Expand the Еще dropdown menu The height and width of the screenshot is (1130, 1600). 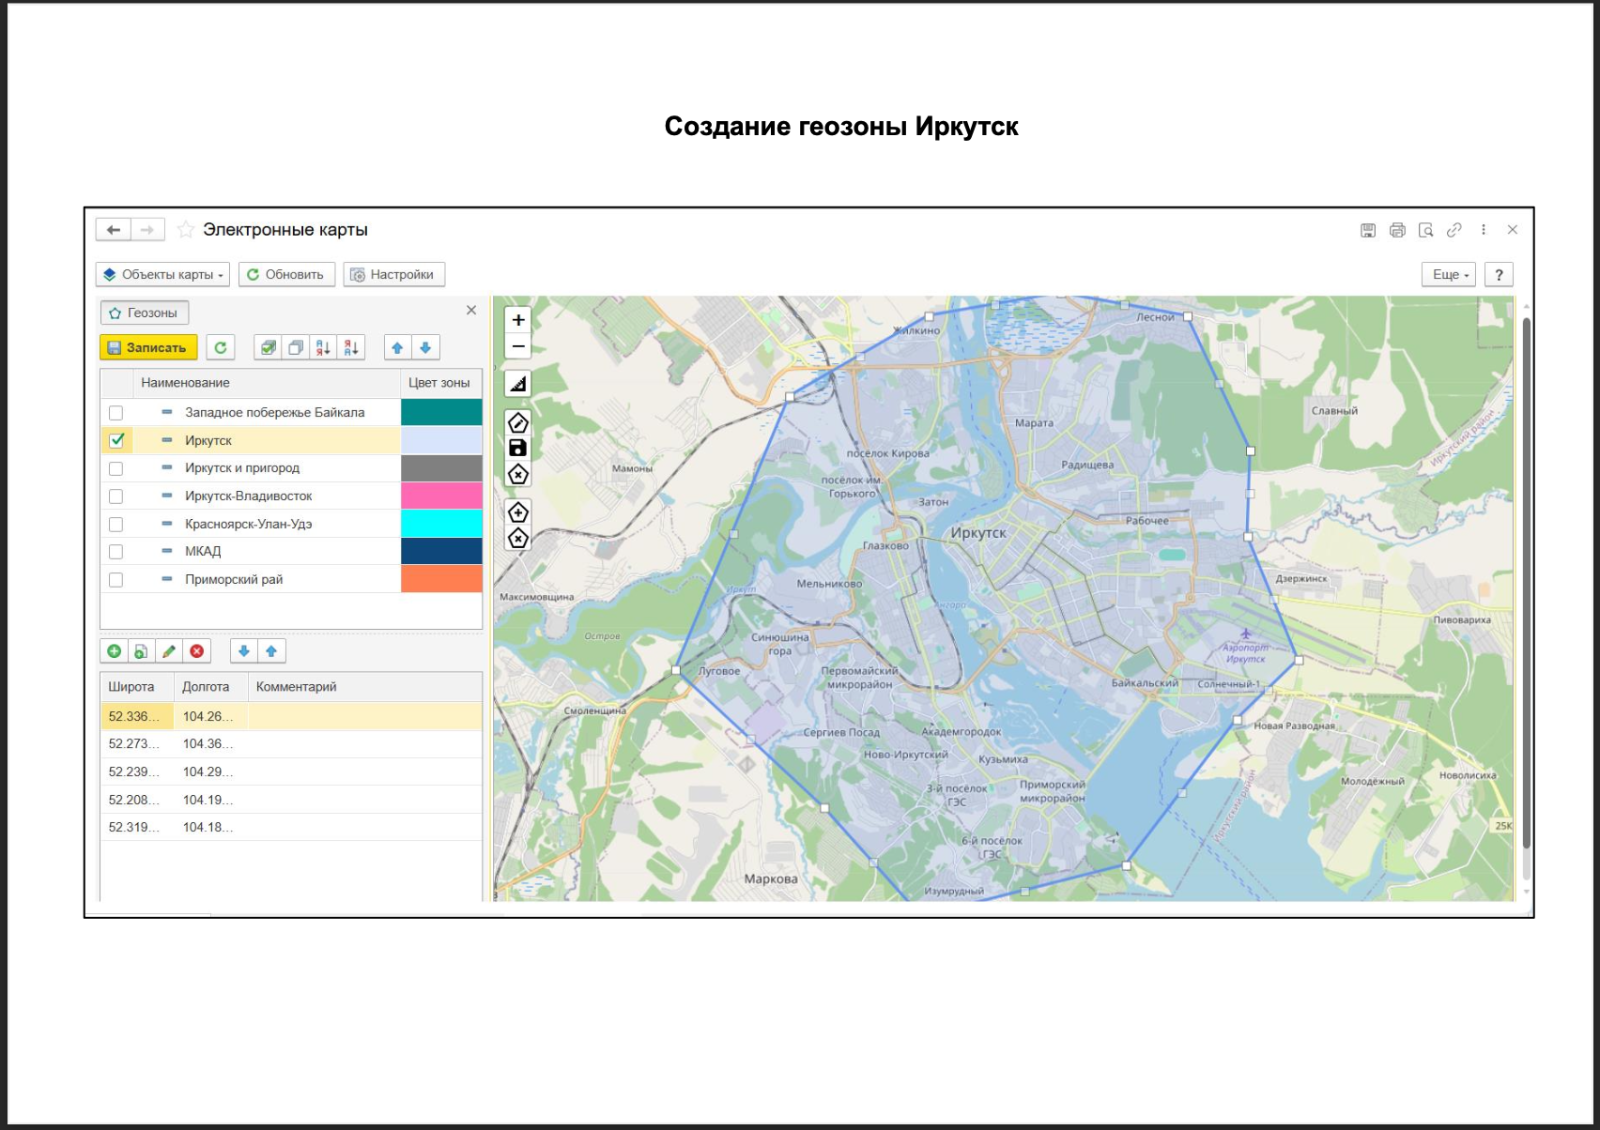click(1448, 275)
